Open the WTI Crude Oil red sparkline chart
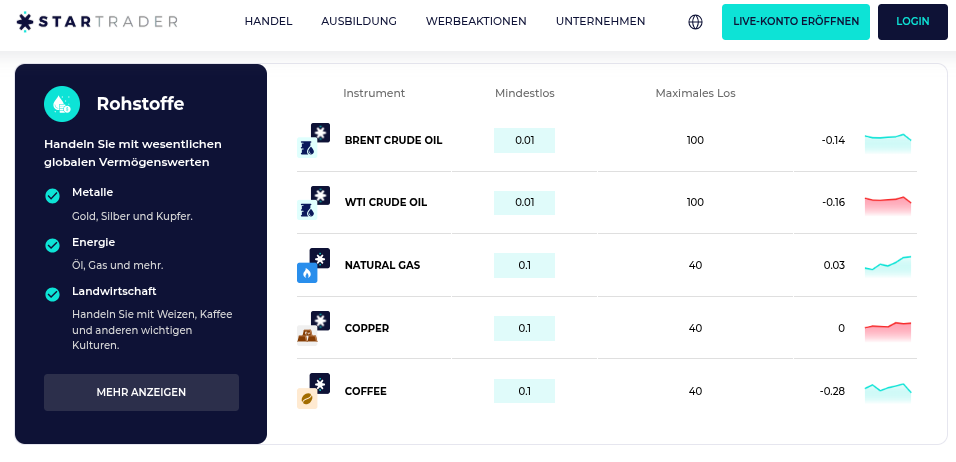Viewport: 956px width, 462px height. [x=888, y=205]
